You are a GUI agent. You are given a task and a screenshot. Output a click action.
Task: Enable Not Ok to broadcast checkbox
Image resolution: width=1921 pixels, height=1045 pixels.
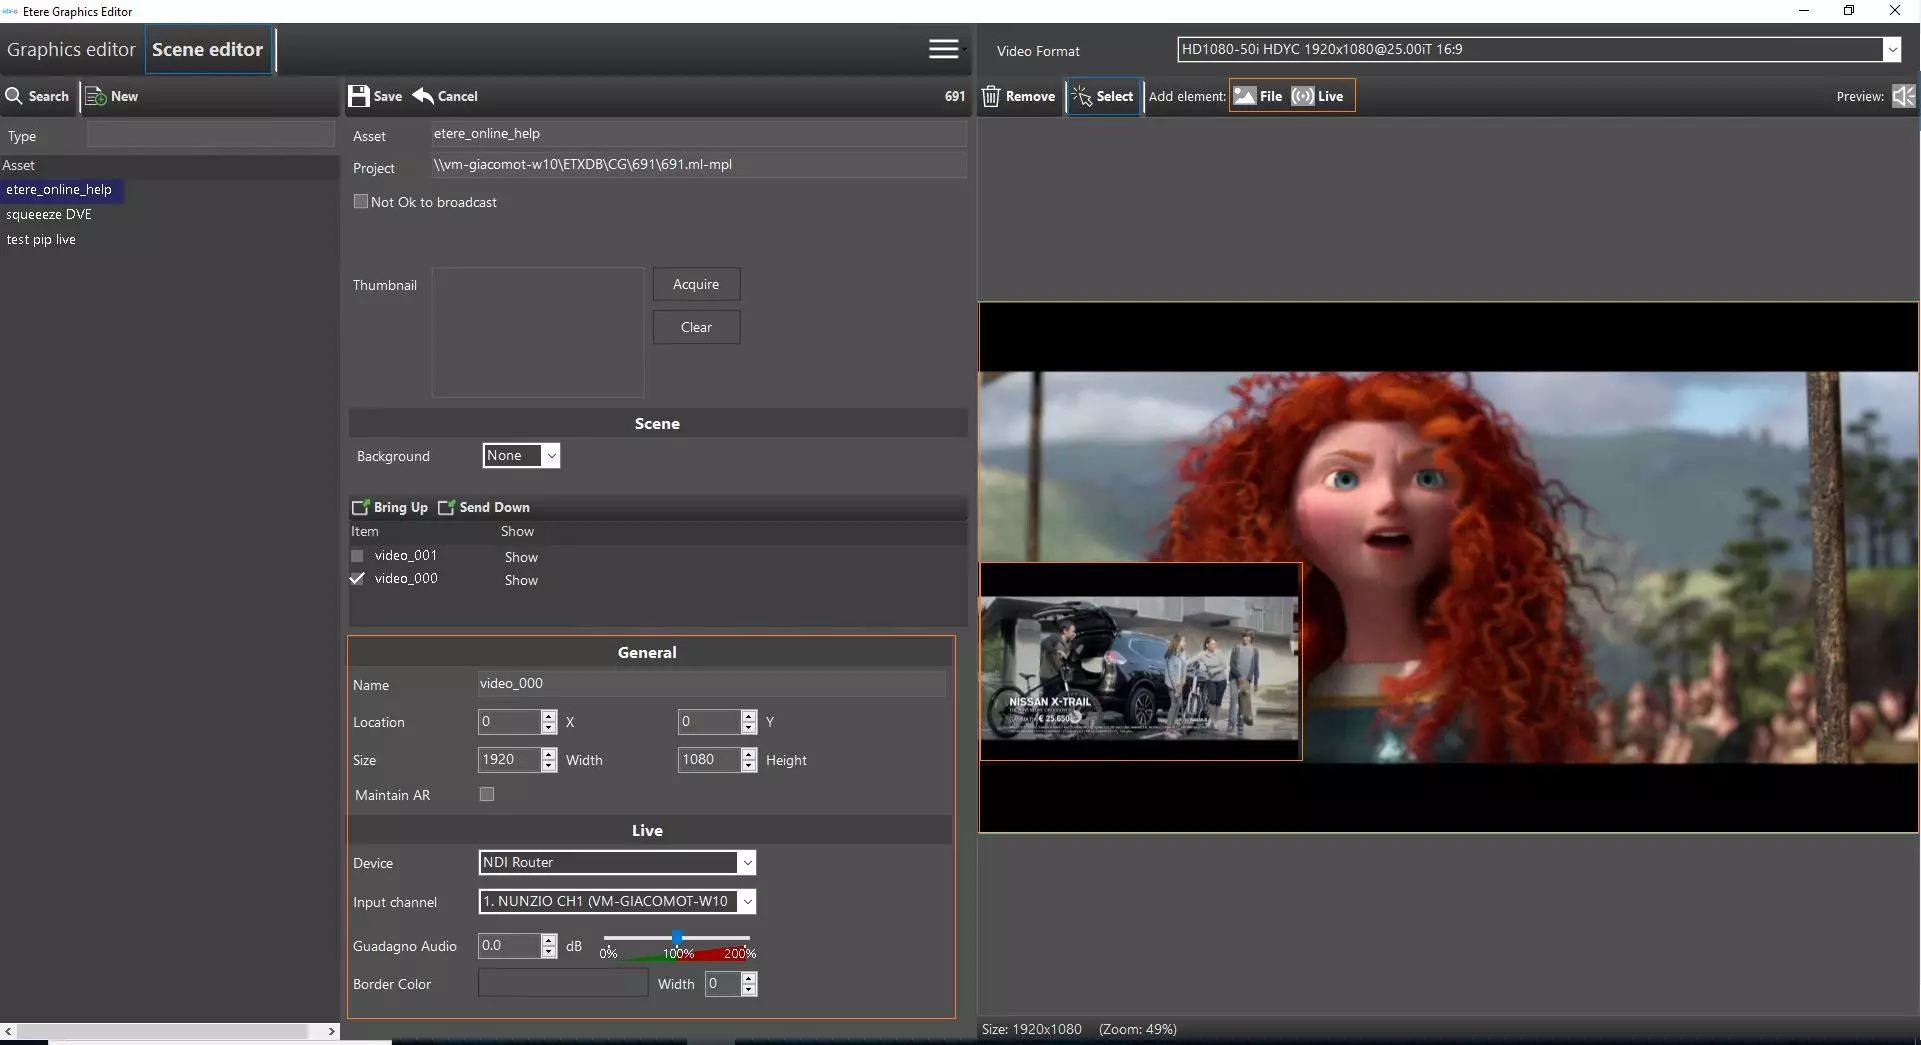(361, 201)
